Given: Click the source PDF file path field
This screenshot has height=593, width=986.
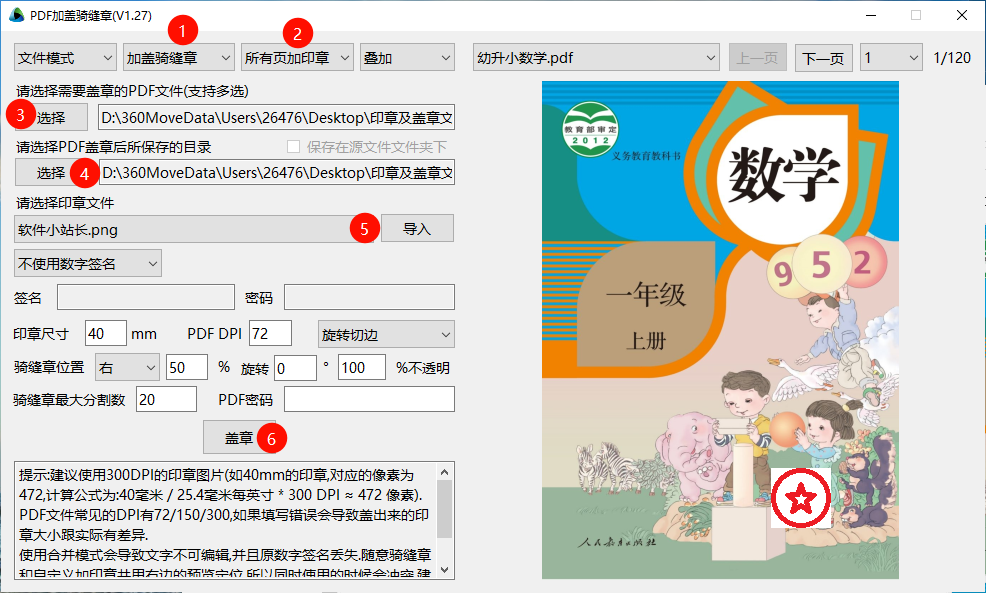Looking at the screenshot, I should 277,118.
